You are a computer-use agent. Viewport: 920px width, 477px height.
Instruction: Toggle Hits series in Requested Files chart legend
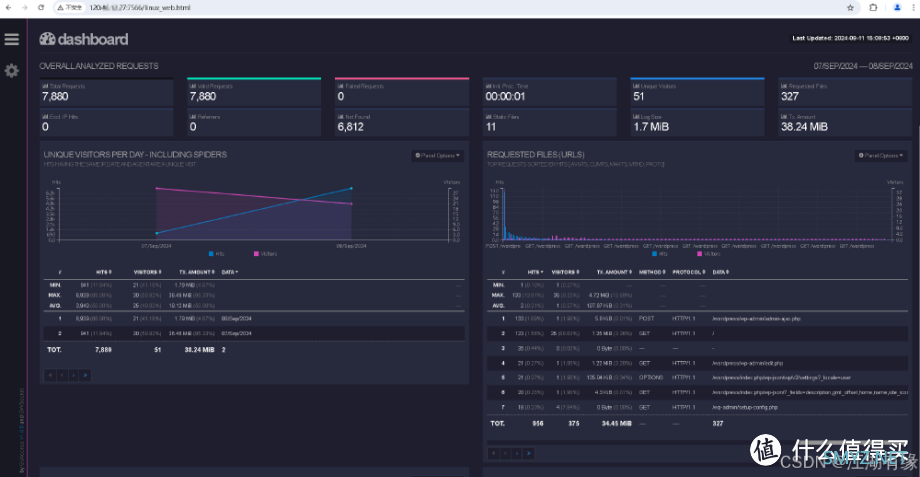660,254
